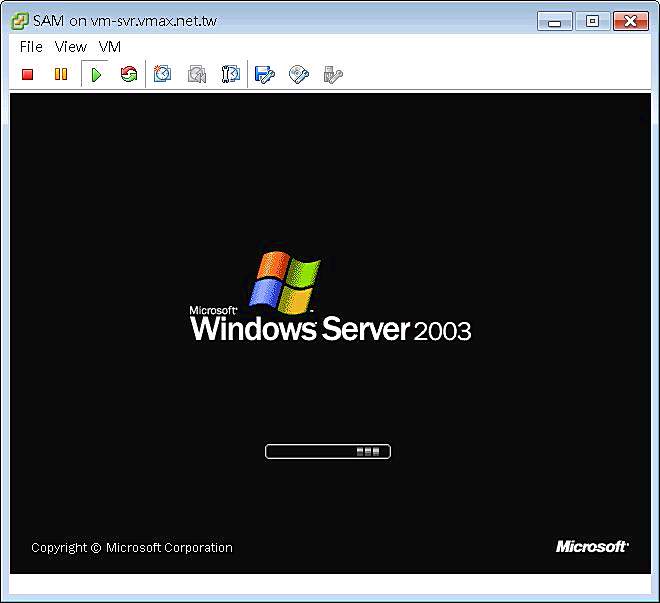Open the VM menu
The width and height of the screenshot is (660, 603).
click(x=110, y=47)
